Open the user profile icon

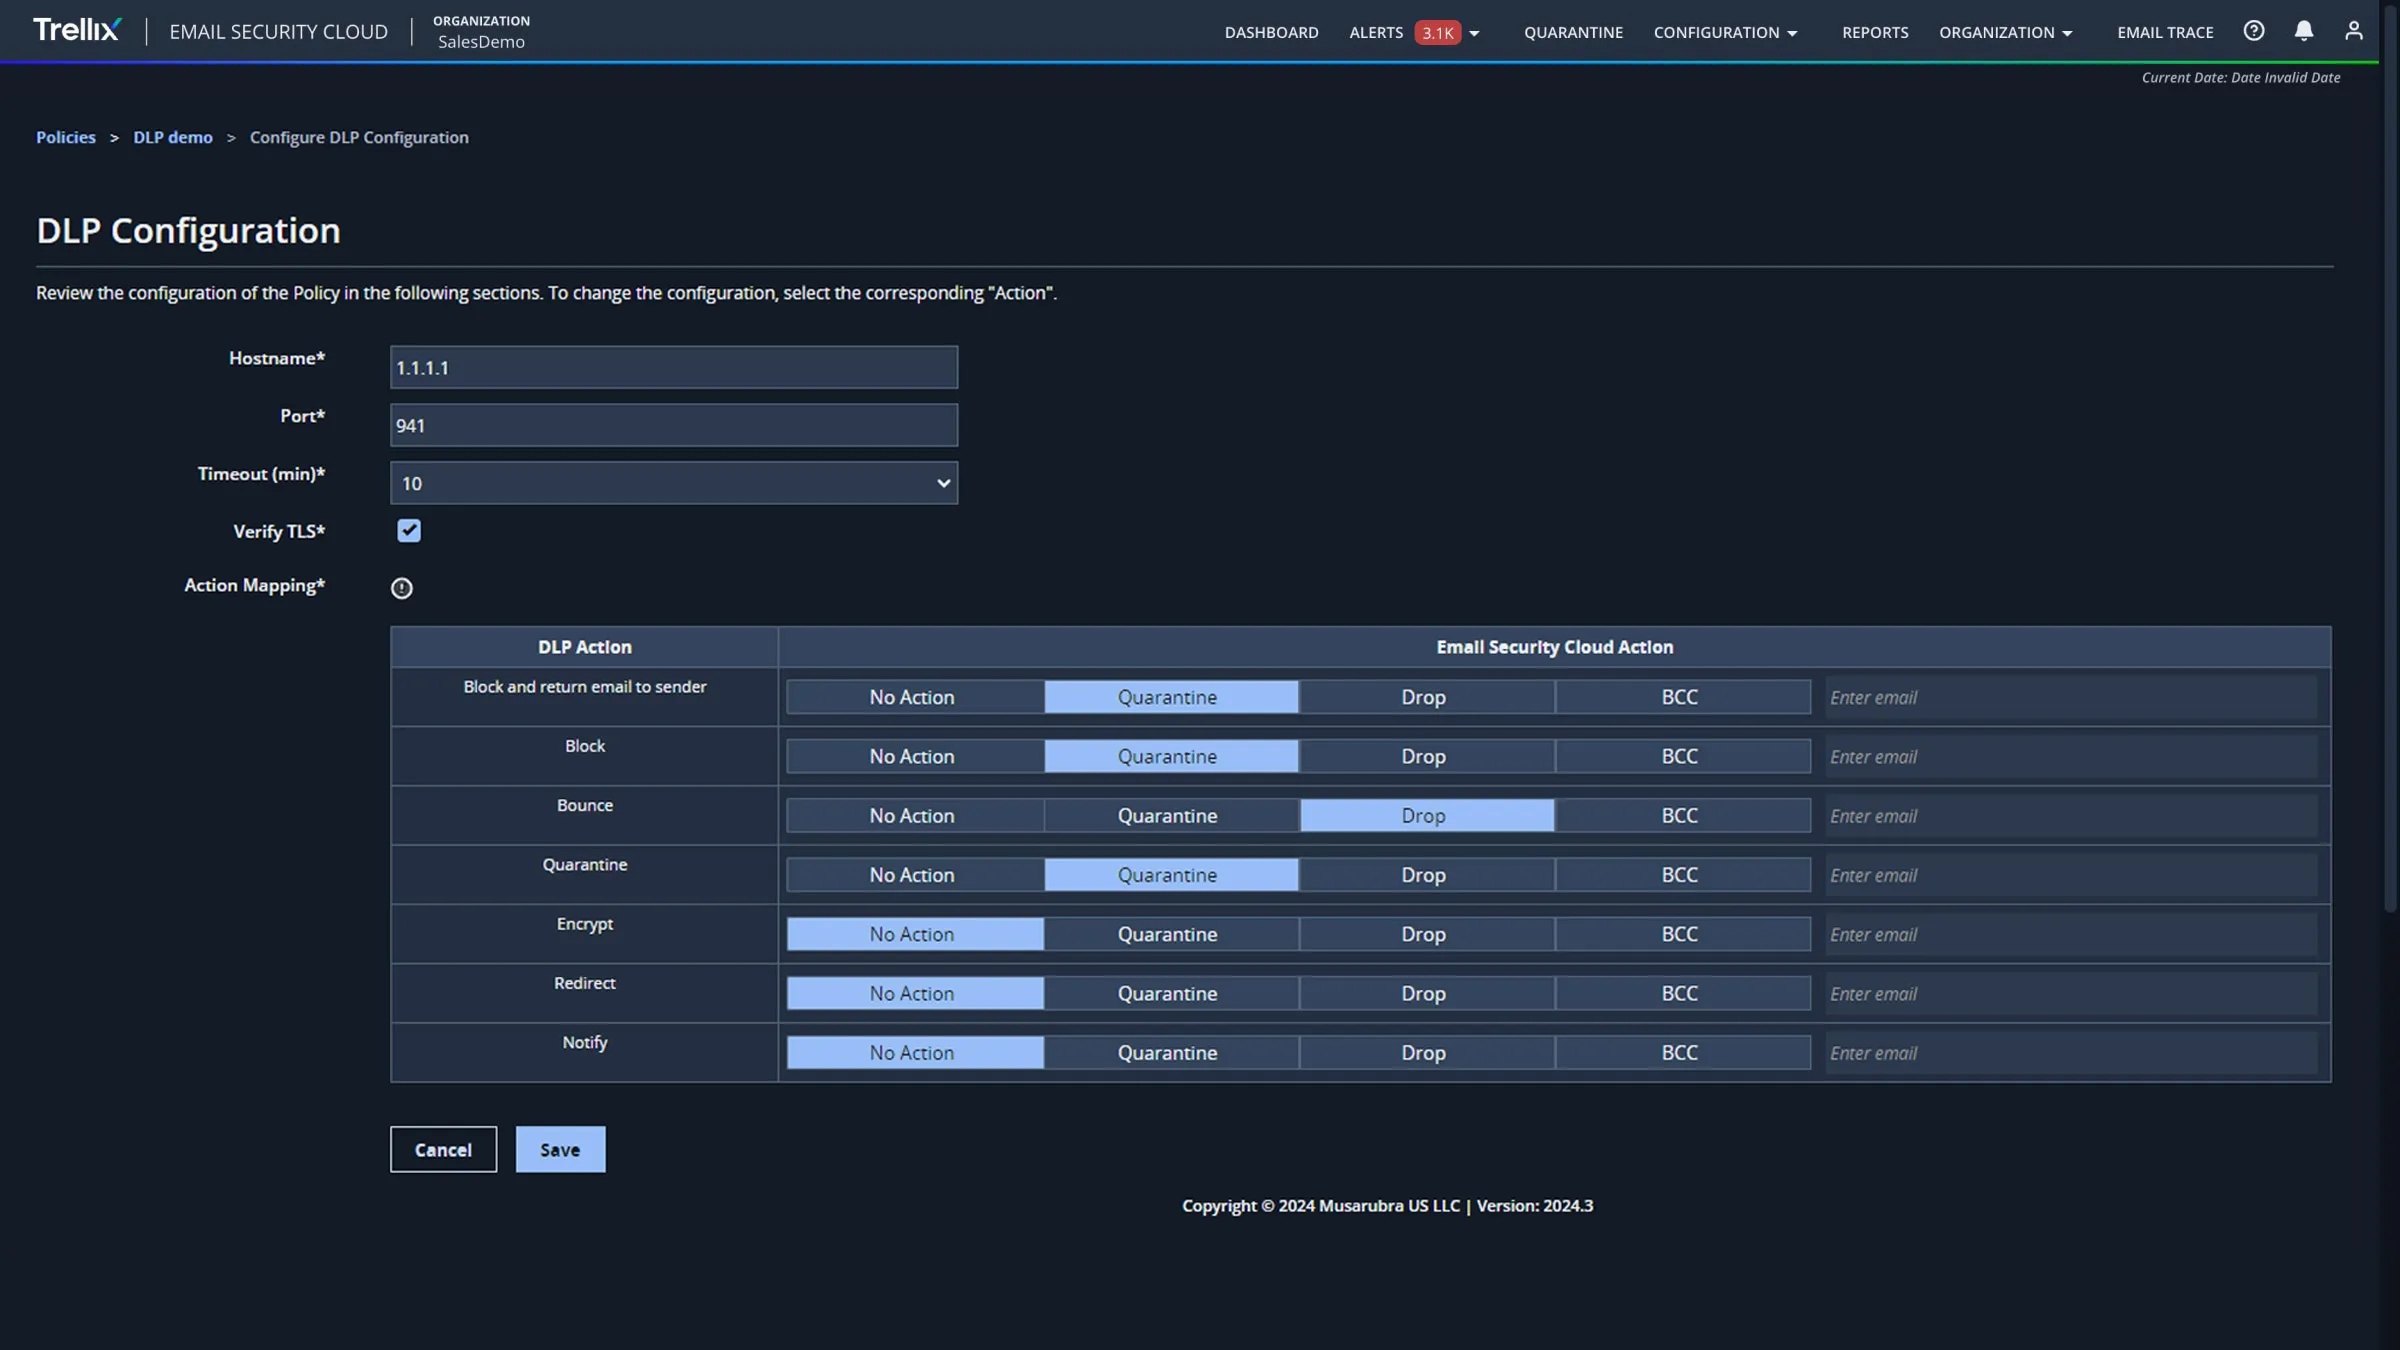point(2353,31)
